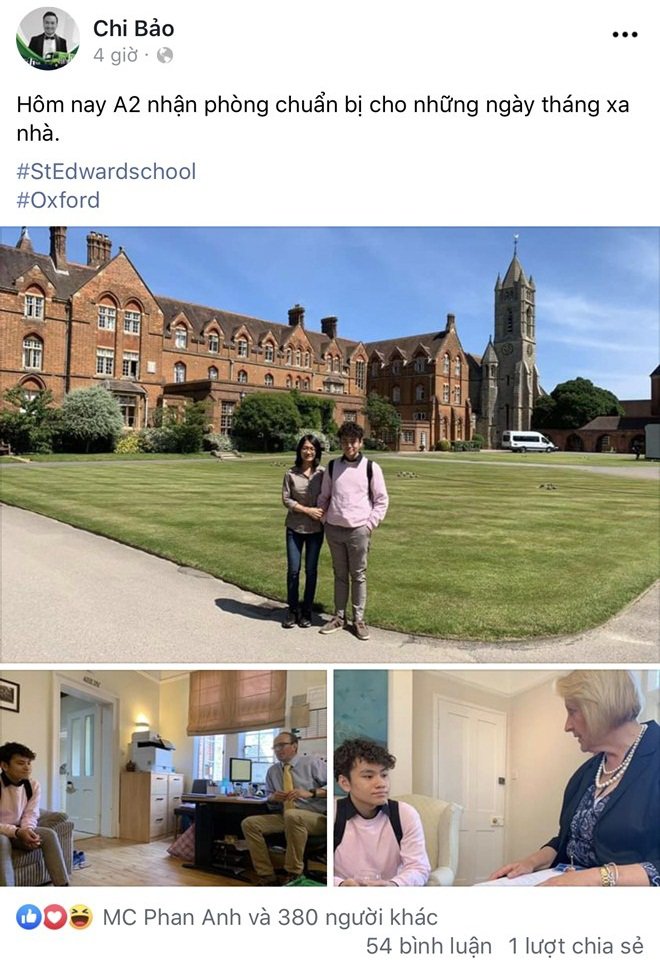Open the Chi Bảo profile name link
Screen dimensions: 660x966
pos(133,29)
